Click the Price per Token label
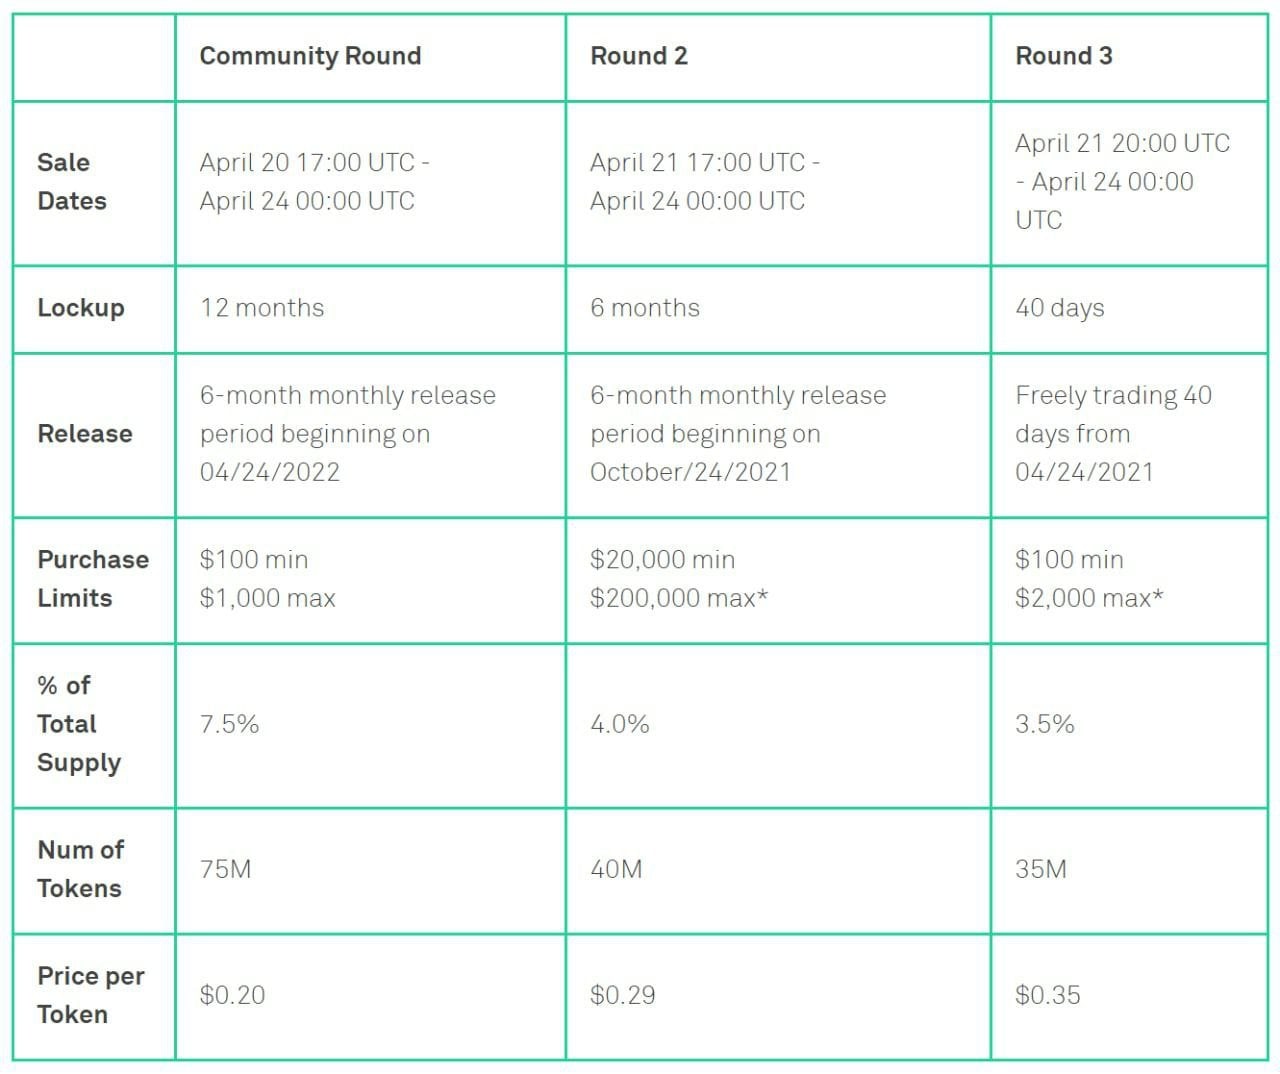Viewport: 1280px width, 1074px height. tap(90, 995)
